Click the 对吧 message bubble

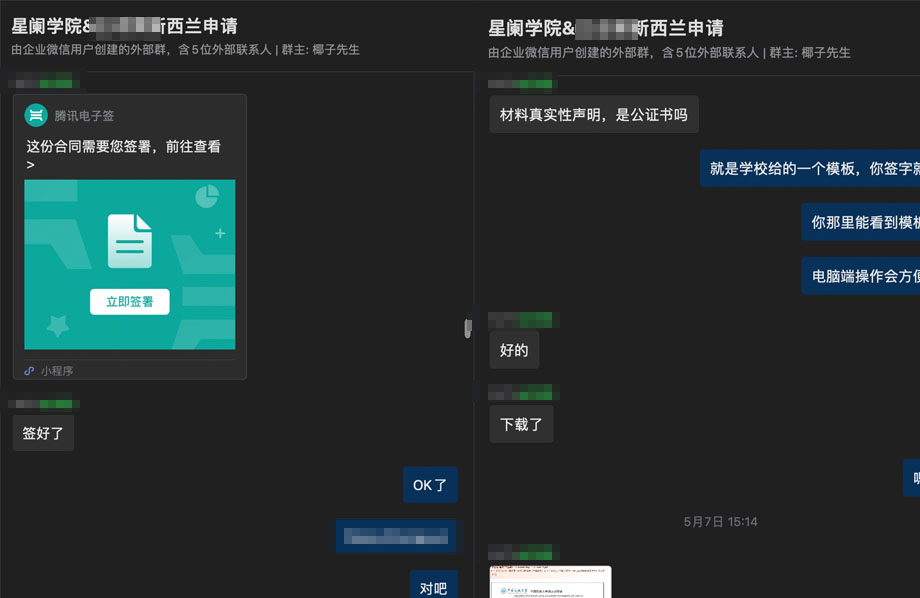(x=433, y=588)
